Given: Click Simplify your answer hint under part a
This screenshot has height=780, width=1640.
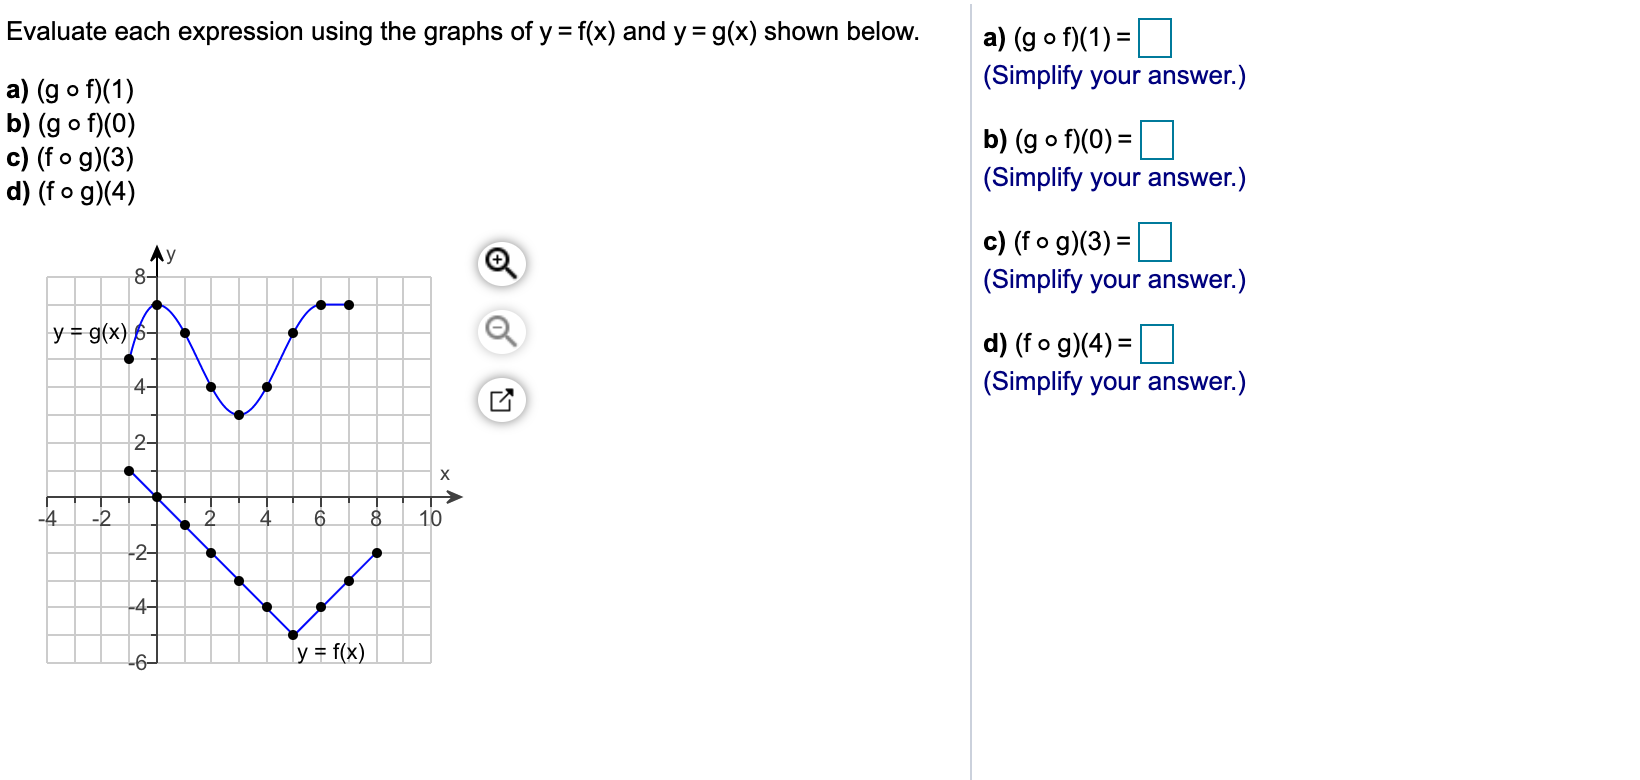Looking at the screenshot, I should point(1114,76).
